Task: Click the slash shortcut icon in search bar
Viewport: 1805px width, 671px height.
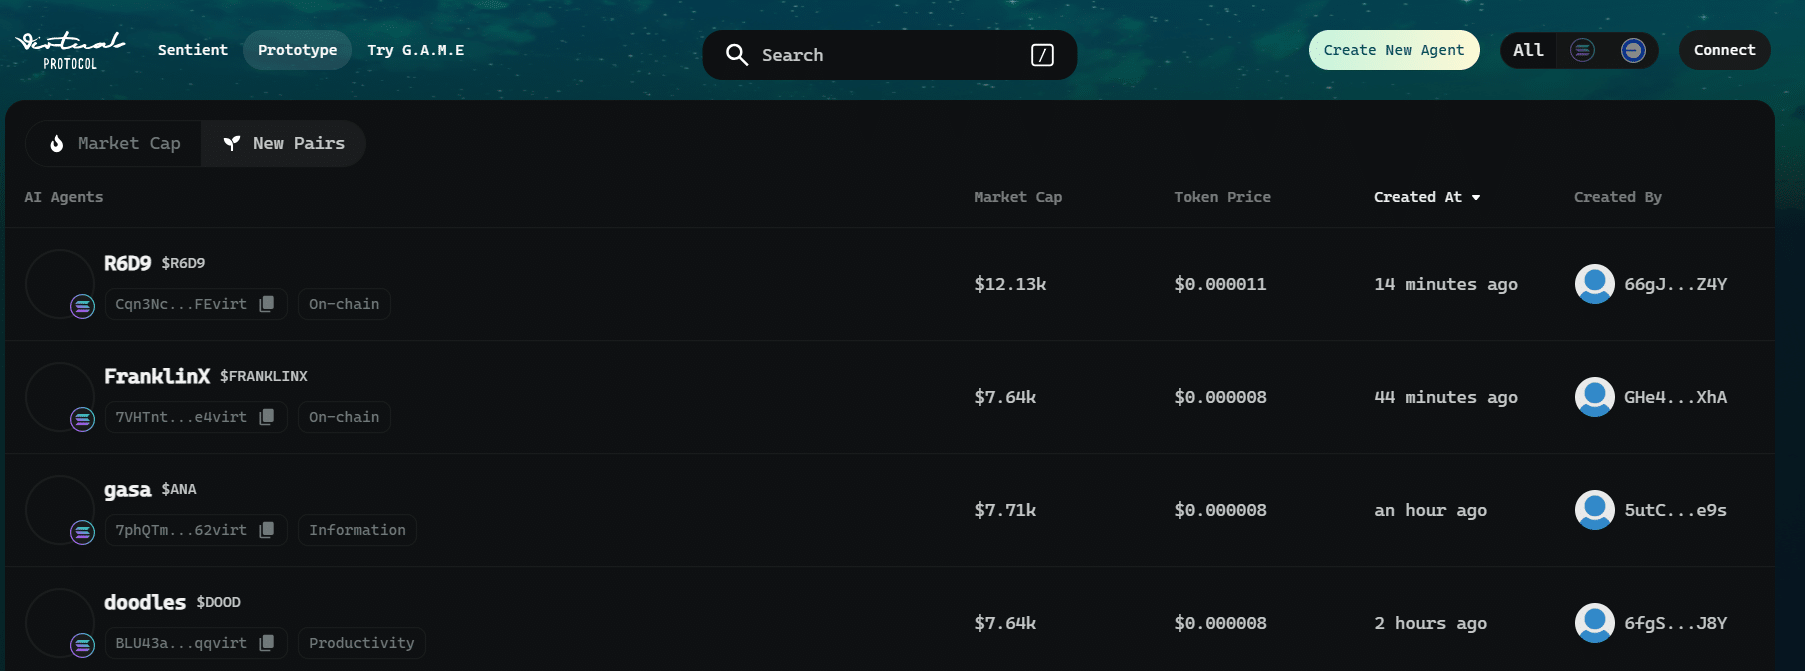Action: tap(1042, 55)
